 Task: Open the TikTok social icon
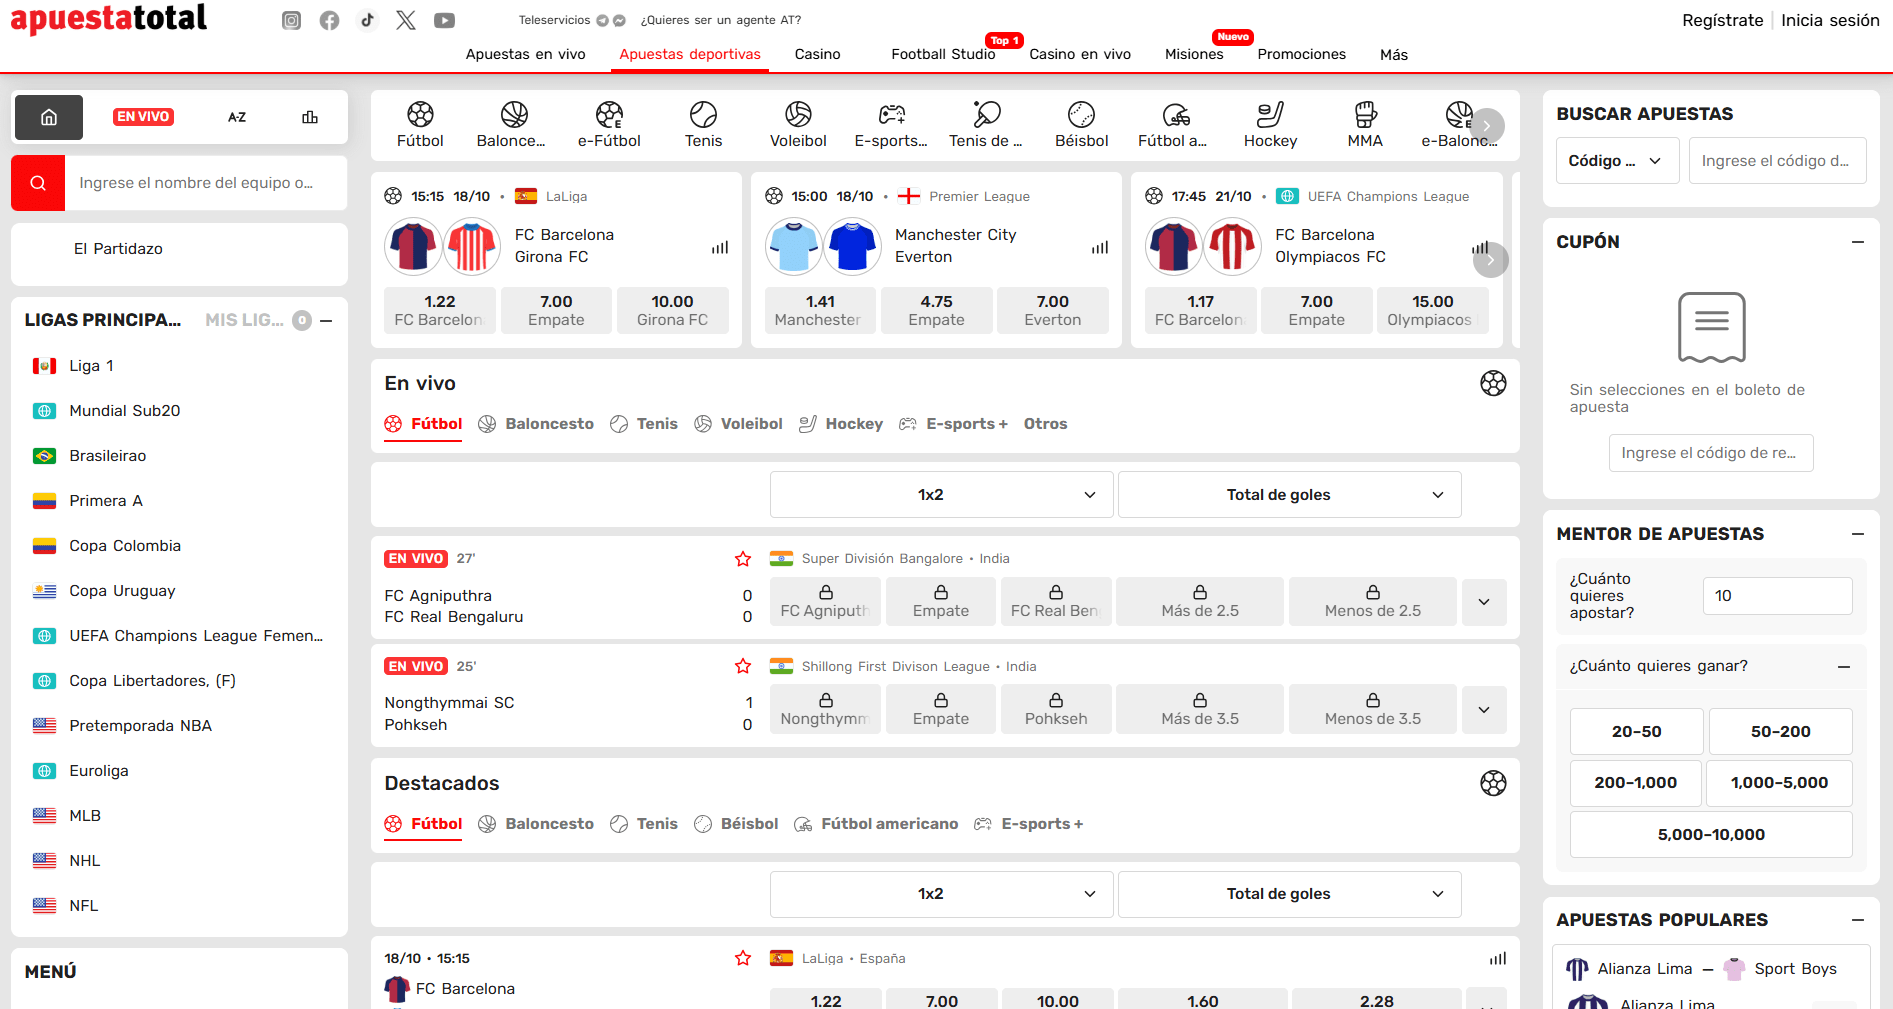tap(367, 20)
